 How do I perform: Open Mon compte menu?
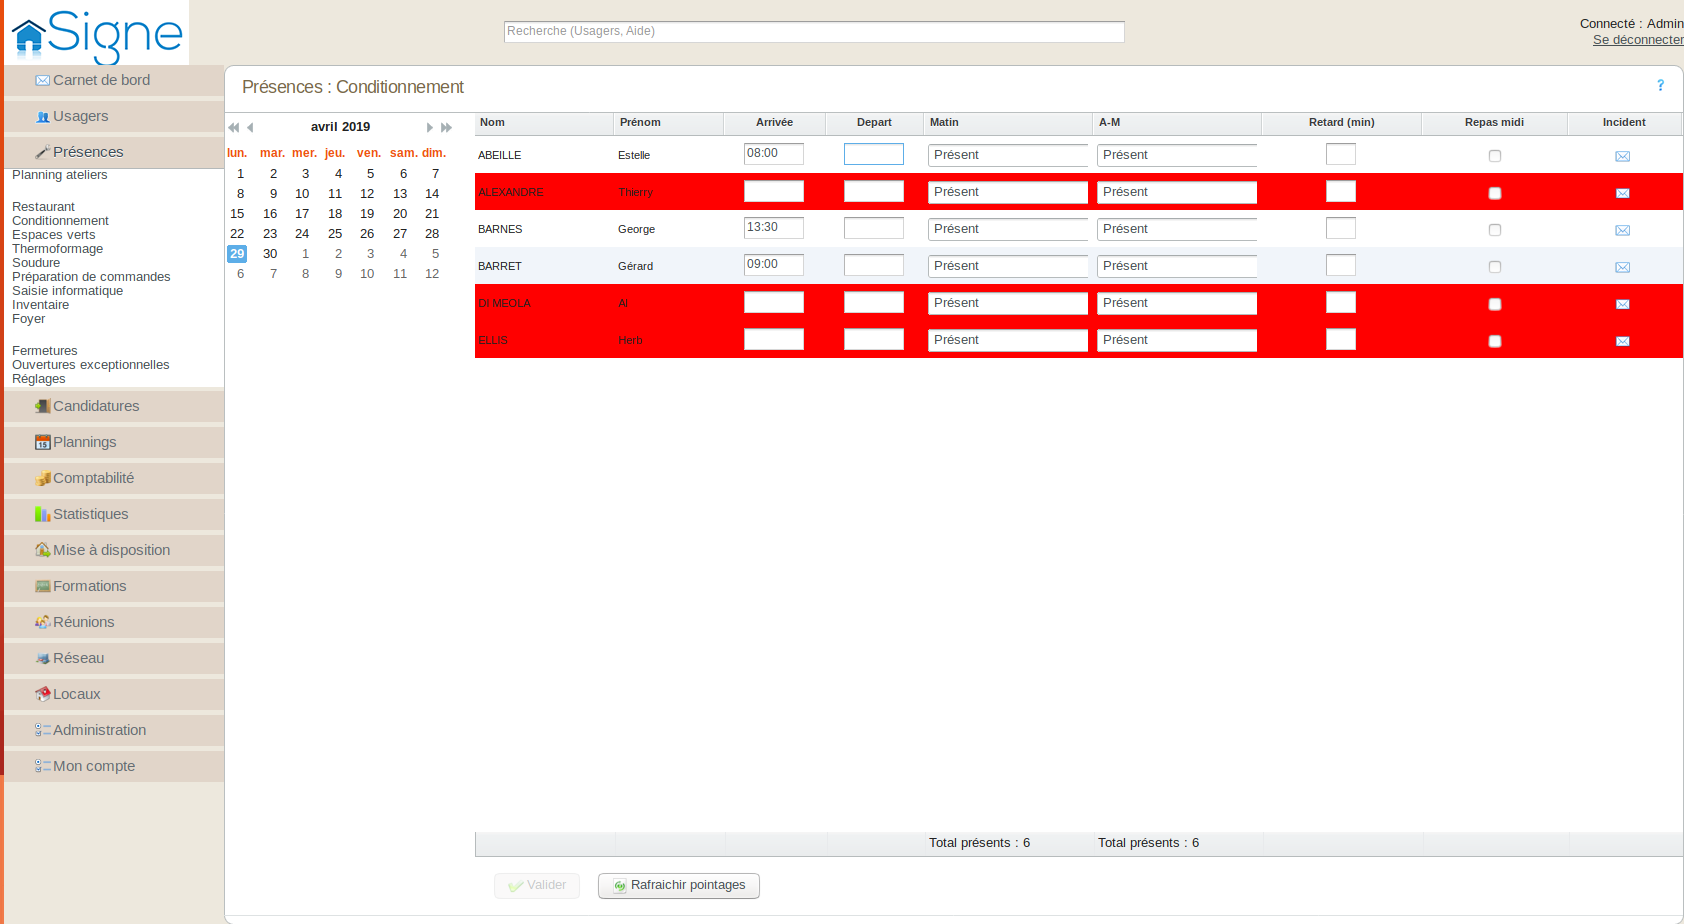coord(114,766)
